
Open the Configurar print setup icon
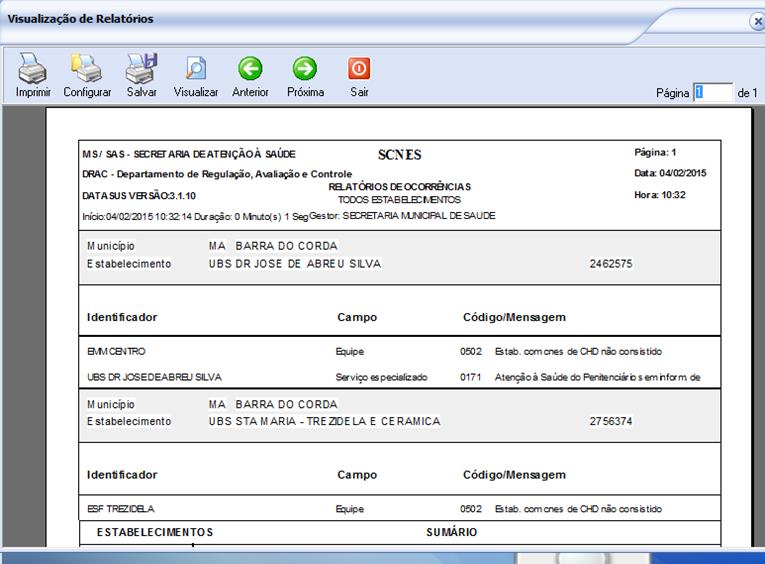coord(87,69)
